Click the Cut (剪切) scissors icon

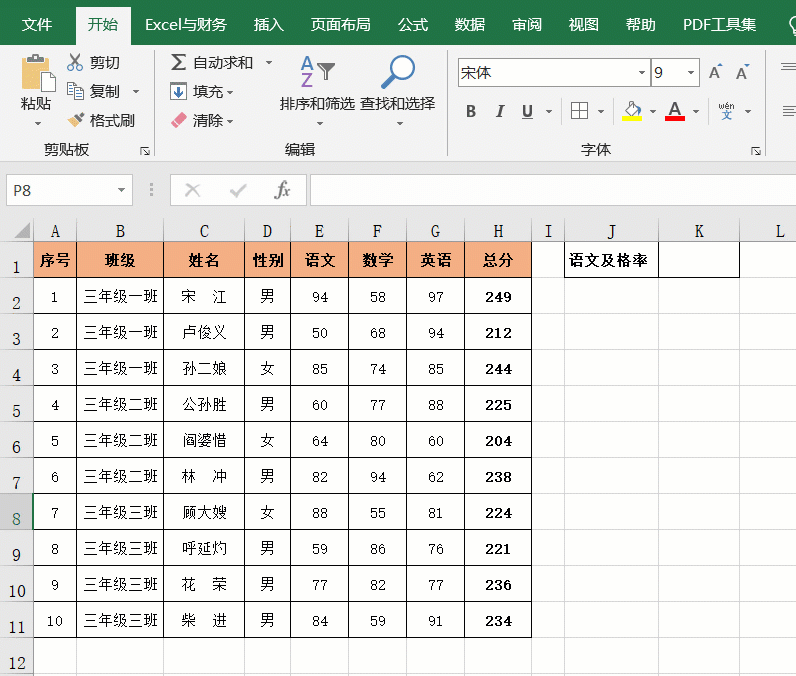click(x=76, y=62)
